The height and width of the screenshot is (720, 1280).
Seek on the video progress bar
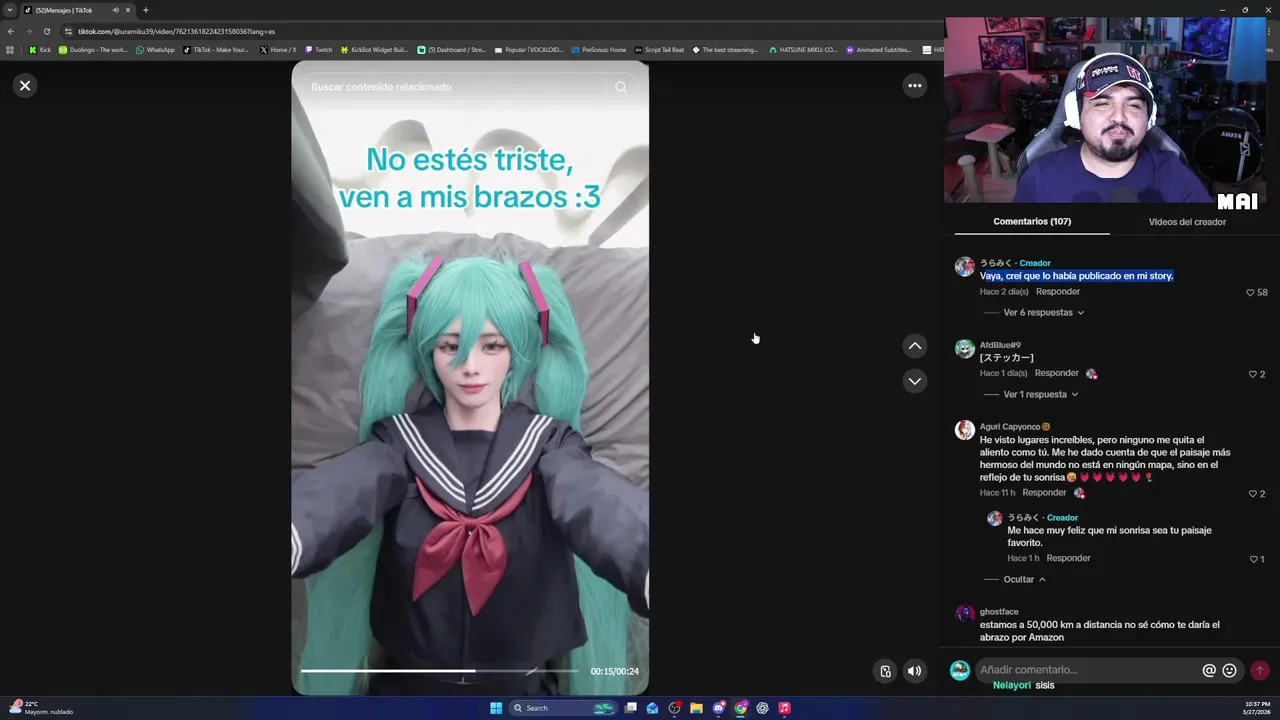[439, 671]
